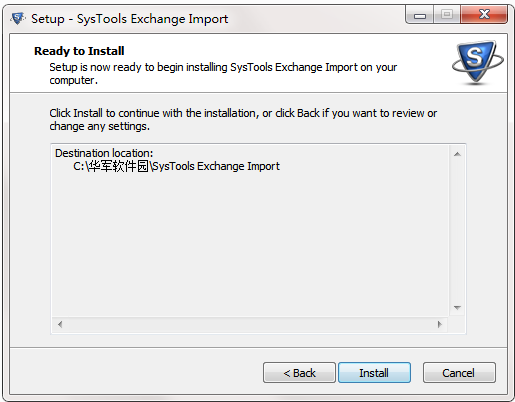Go back with the < Back button
Viewport: 515px width, 402px height.
[299, 372]
